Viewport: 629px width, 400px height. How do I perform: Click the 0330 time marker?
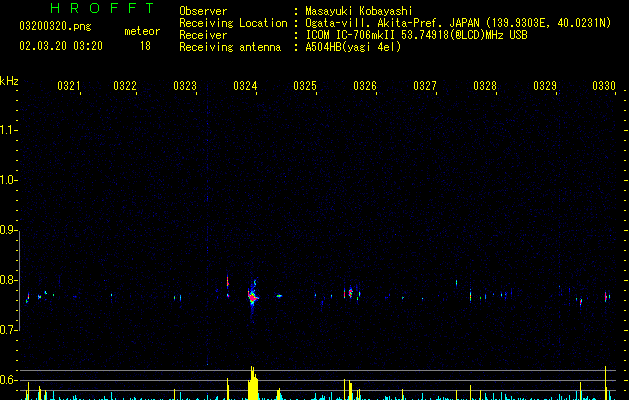604,86
